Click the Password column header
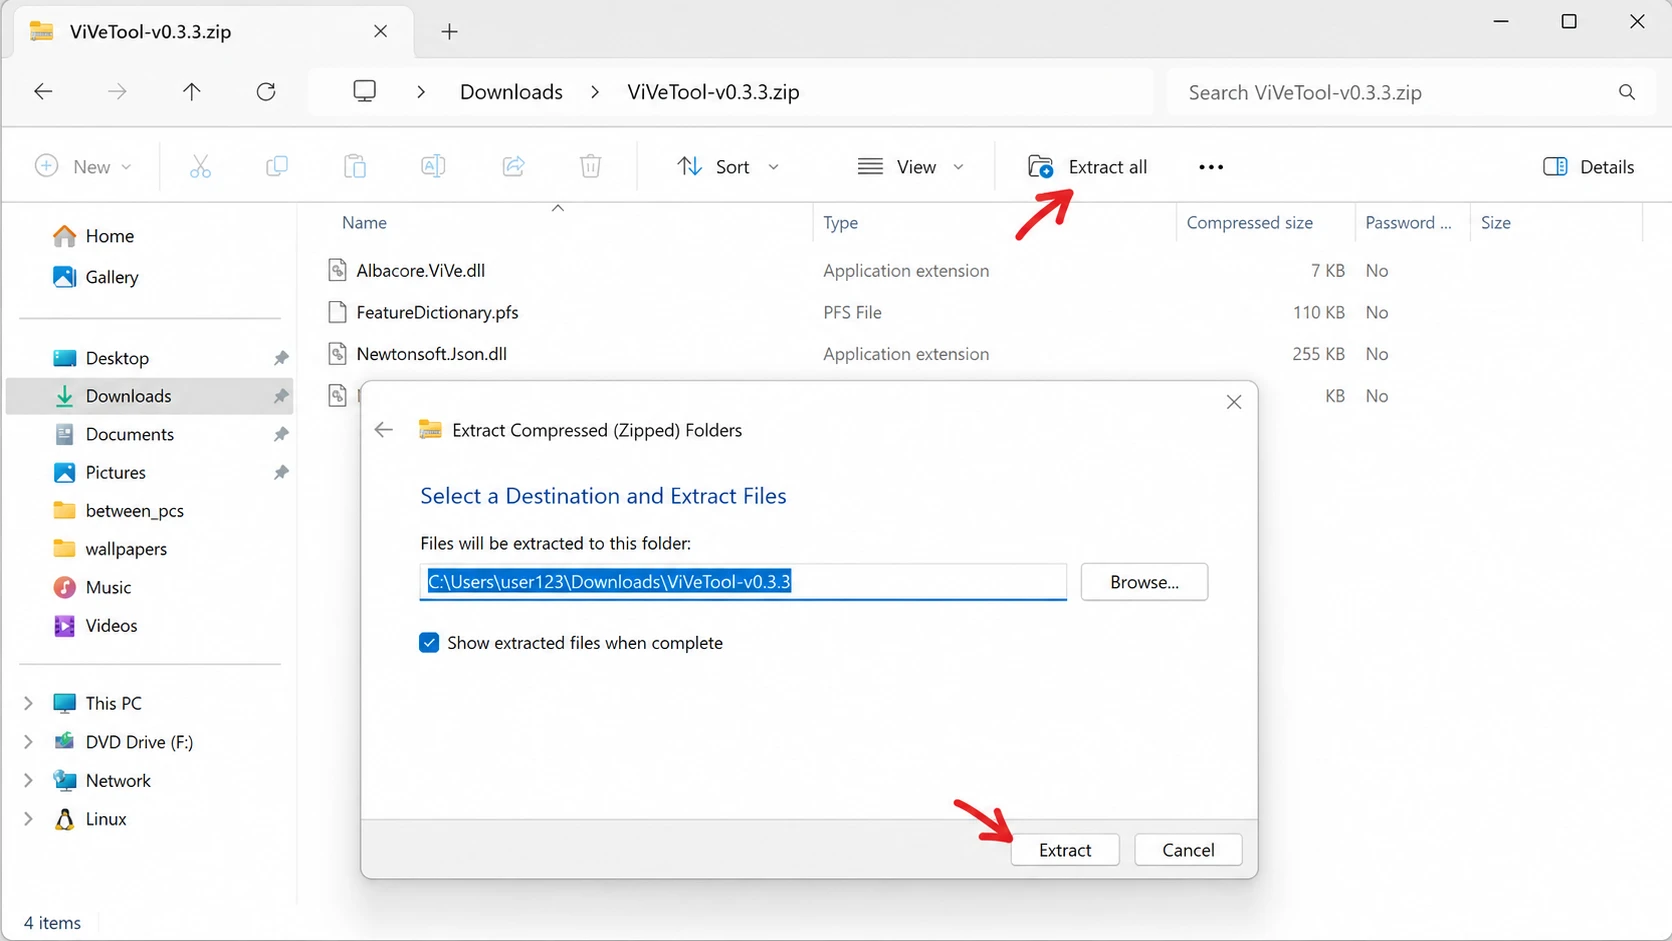The width and height of the screenshot is (1672, 941). [1408, 223]
